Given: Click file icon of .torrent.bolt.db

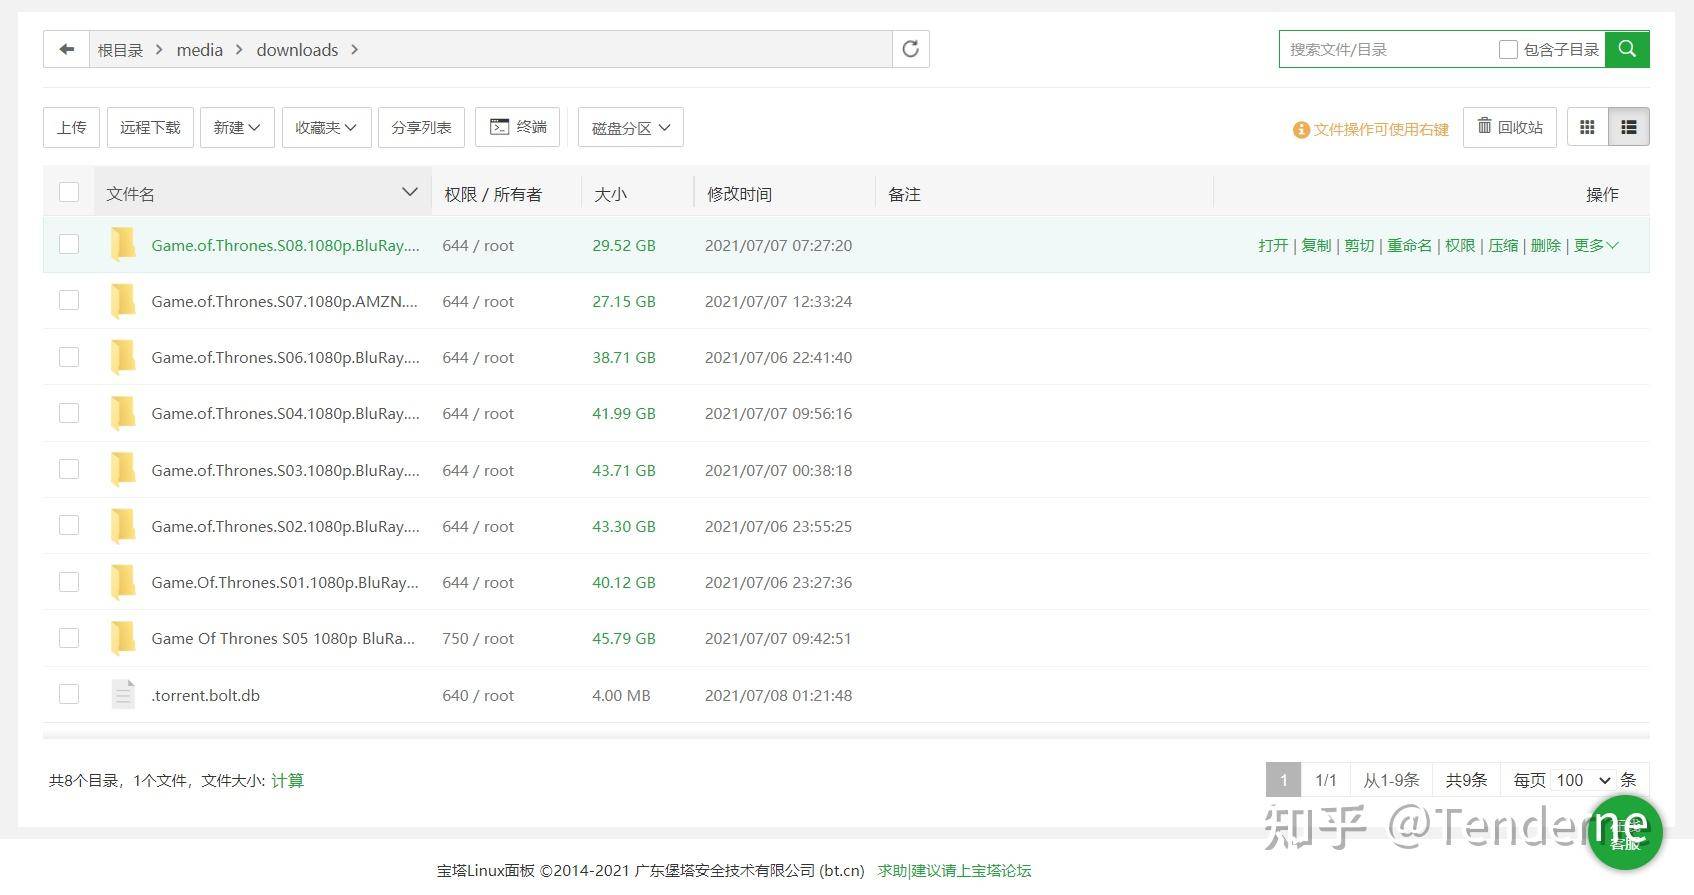Looking at the screenshot, I should pos(123,694).
